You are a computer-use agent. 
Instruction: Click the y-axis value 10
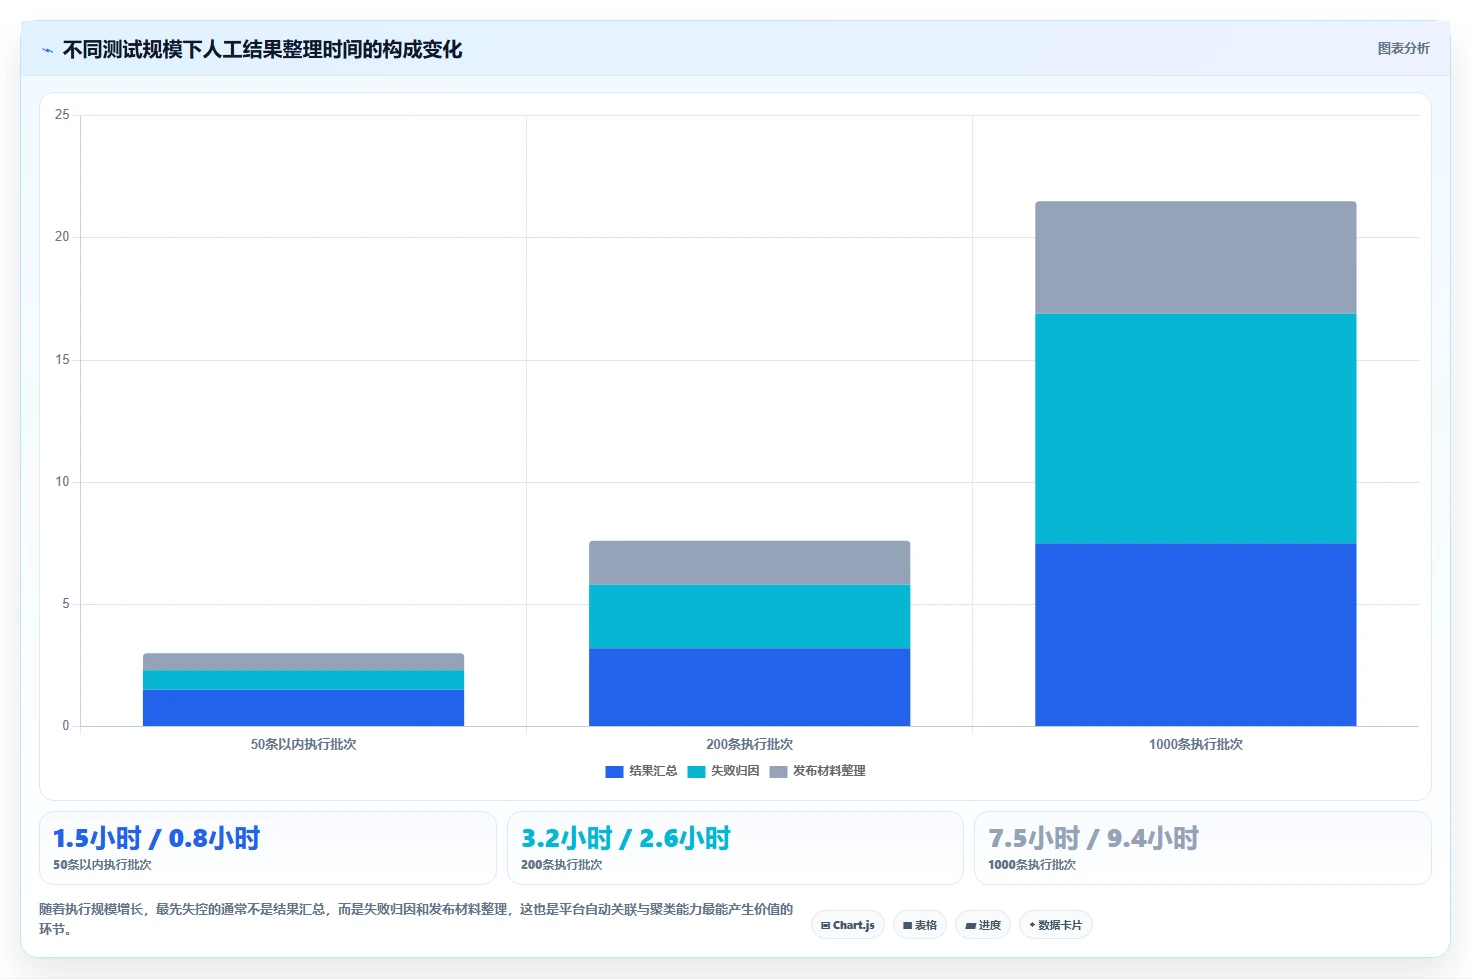(x=62, y=482)
